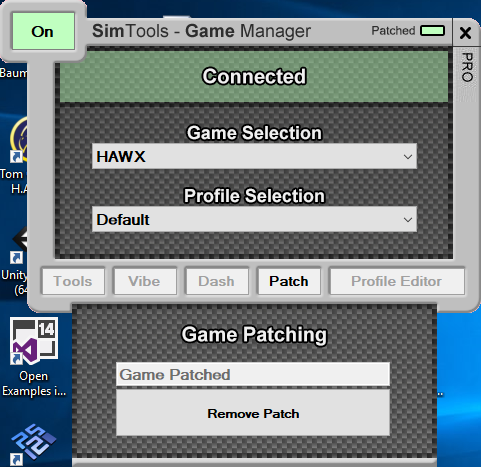Screen dimensions: 481x467
Task: Click the Connected status banner
Action: coord(254,76)
